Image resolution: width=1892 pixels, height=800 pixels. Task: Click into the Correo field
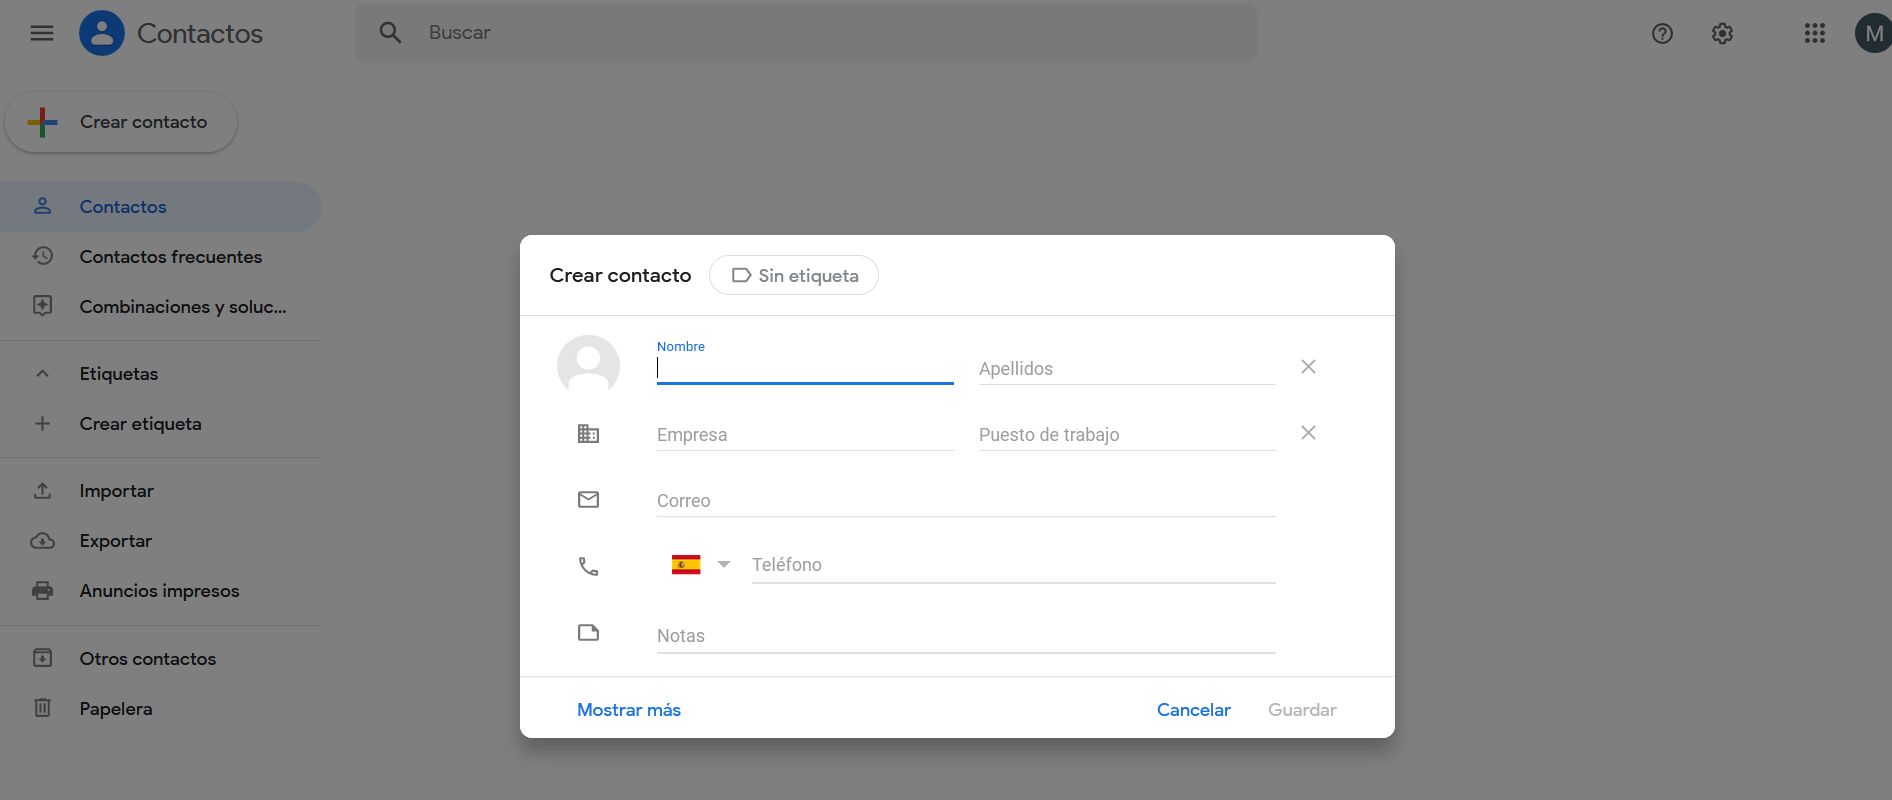965,501
